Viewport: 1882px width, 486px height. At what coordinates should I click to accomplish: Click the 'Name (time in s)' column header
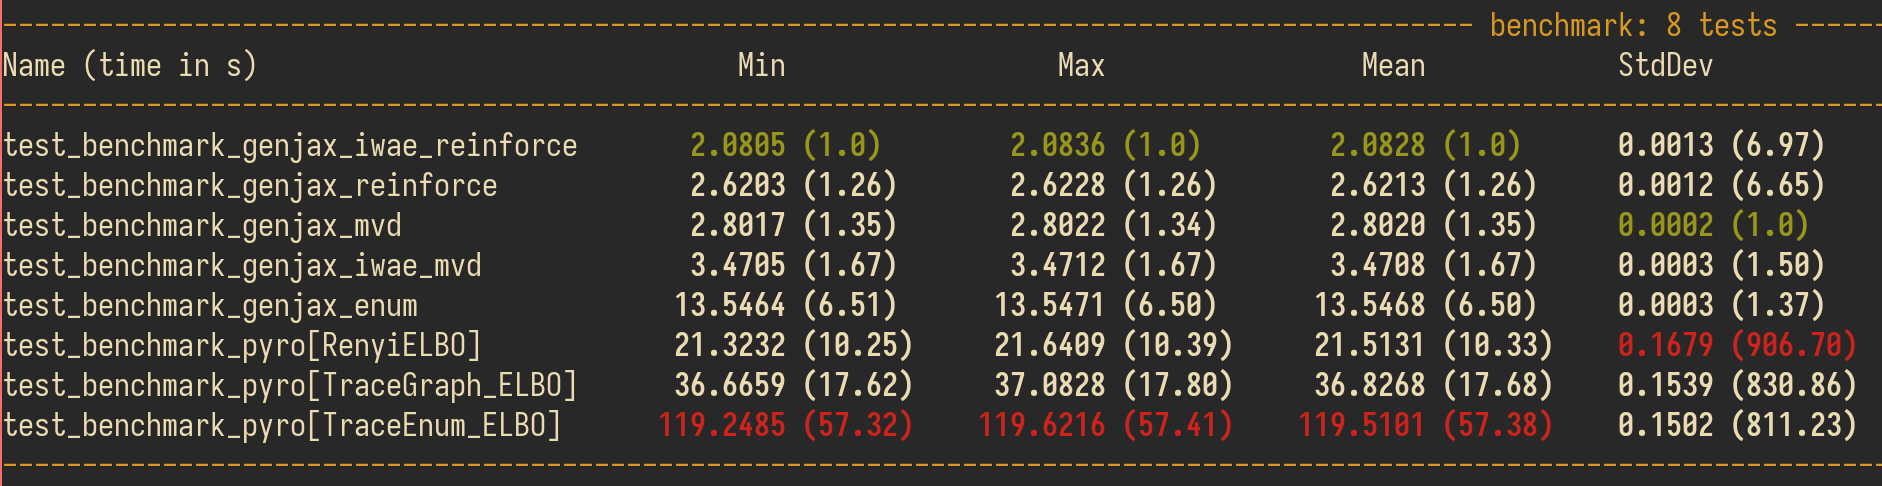point(130,67)
